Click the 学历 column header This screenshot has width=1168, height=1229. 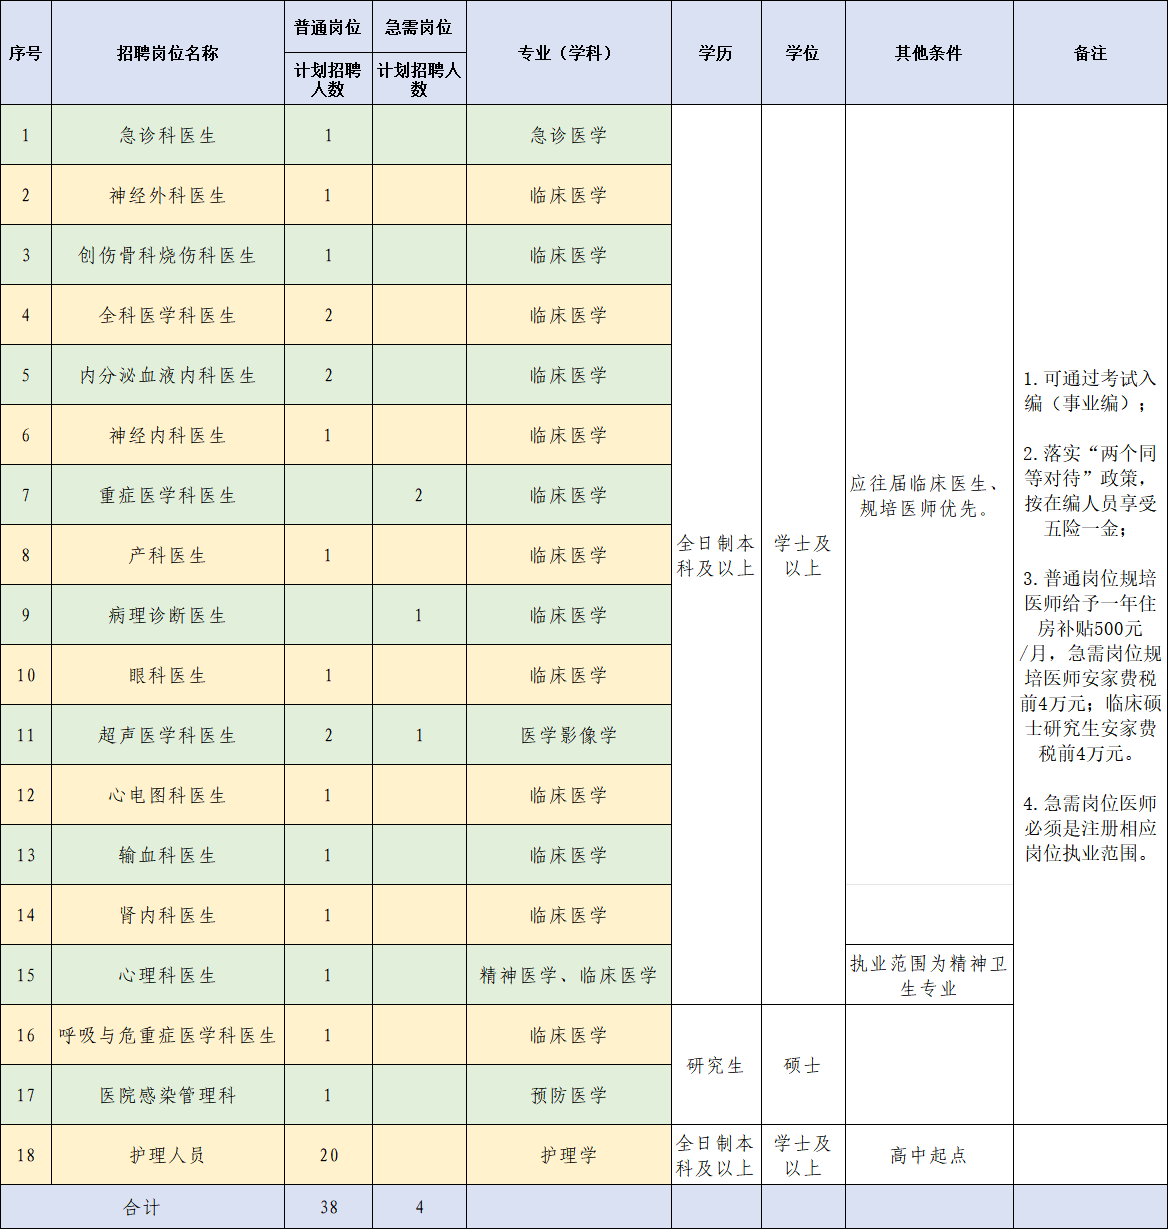click(x=716, y=53)
